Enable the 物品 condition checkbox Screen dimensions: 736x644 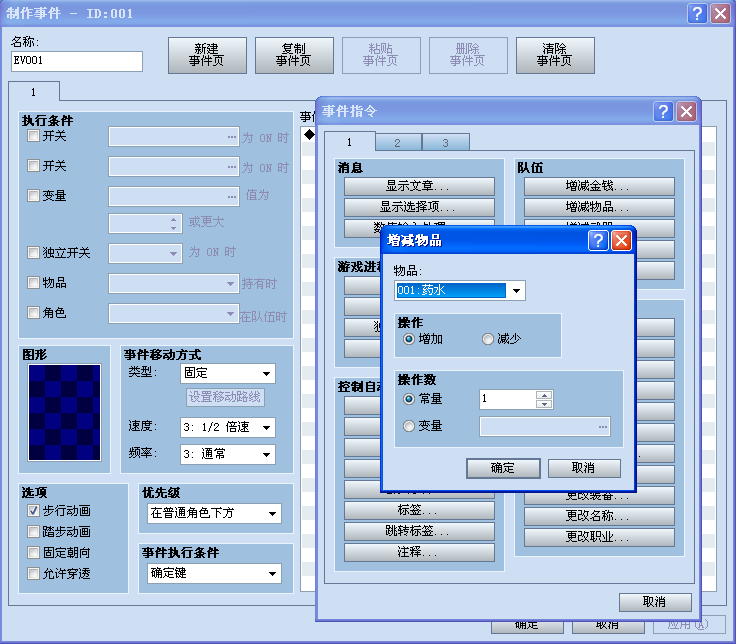[x=33, y=283]
